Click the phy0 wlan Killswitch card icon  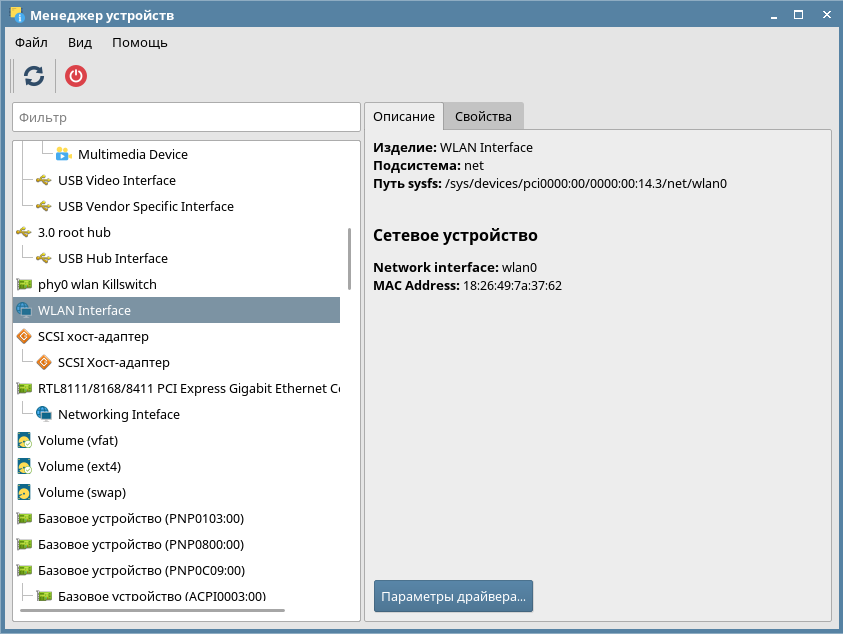click(24, 285)
